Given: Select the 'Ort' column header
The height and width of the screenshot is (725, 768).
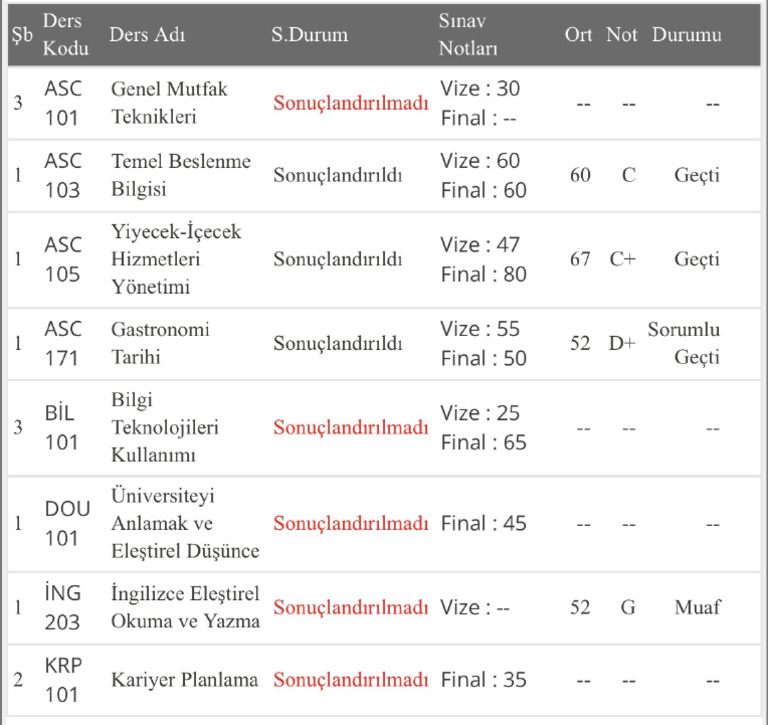Looking at the screenshot, I should (x=578, y=34).
